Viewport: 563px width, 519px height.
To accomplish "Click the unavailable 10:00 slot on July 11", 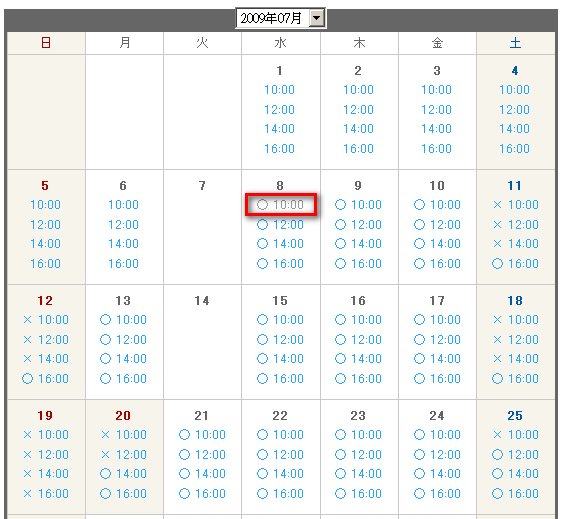I will click(x=516, y=205).
